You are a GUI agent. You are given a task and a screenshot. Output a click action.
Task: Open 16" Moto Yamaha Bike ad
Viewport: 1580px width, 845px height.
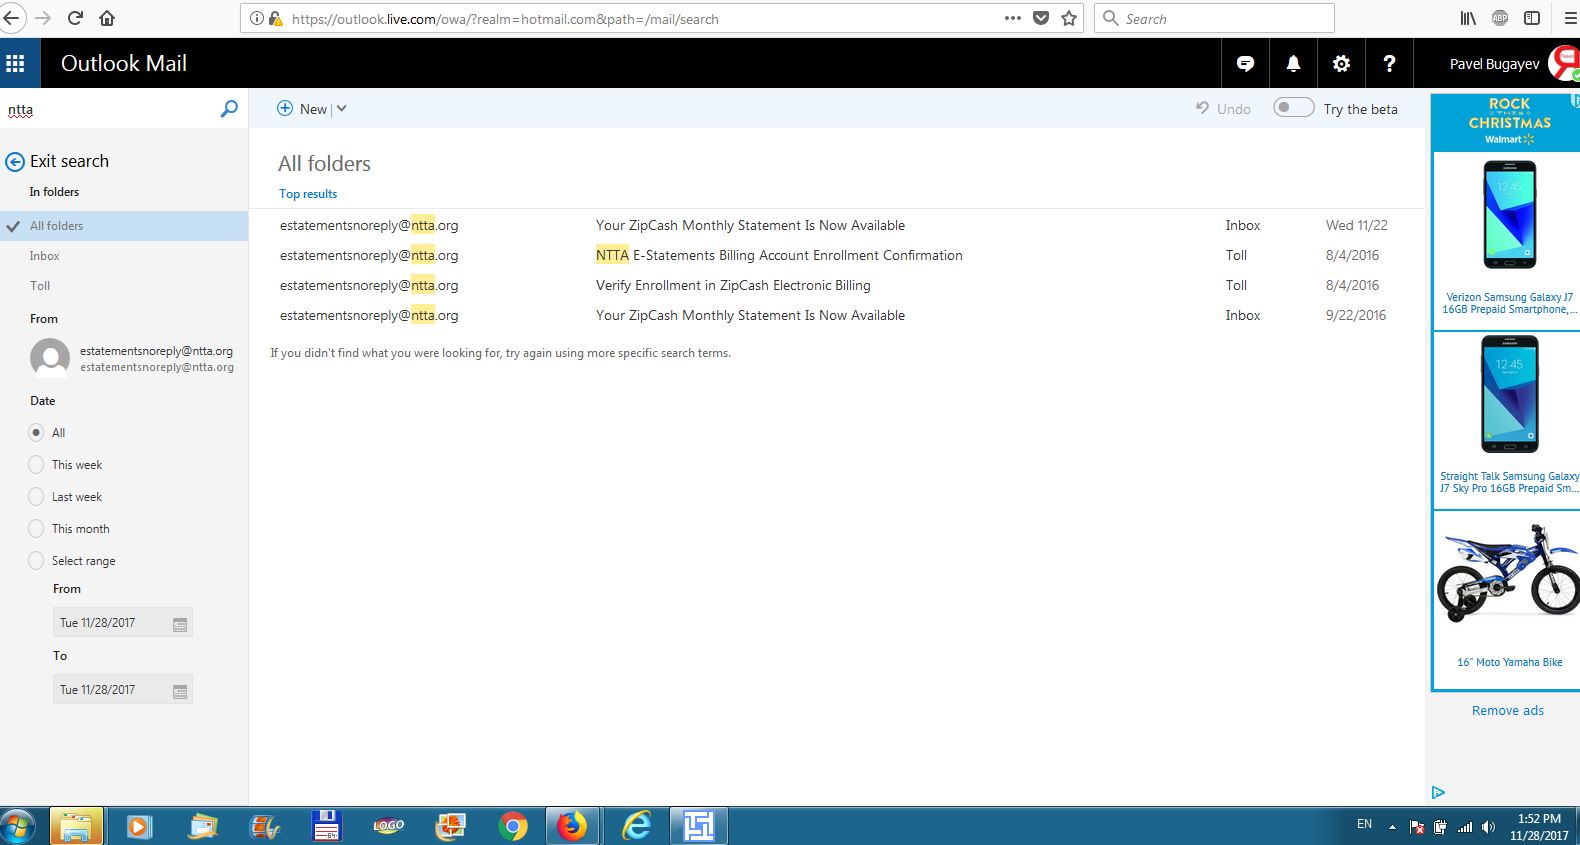pyautogui.click(x=1507, y=600)
